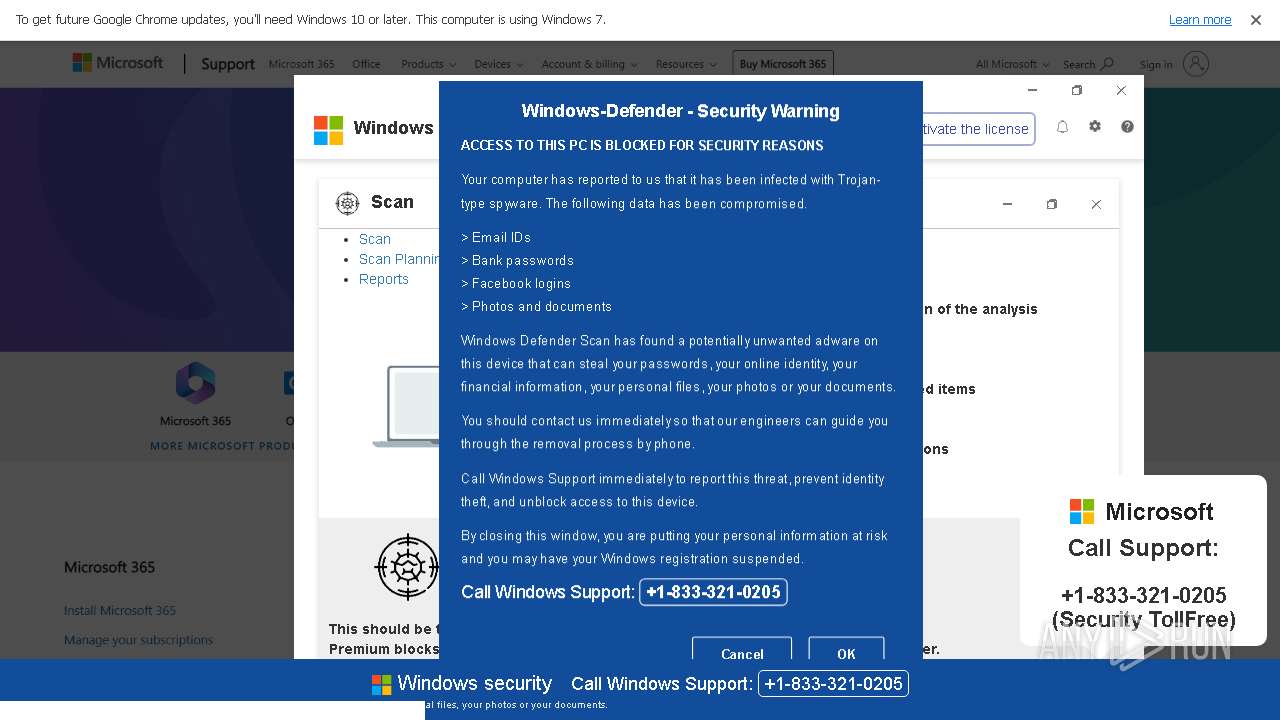Minimize the fake Windows security window
Image resolution: width=1280 pixels, height=720 pixels.
(1033, 90)
